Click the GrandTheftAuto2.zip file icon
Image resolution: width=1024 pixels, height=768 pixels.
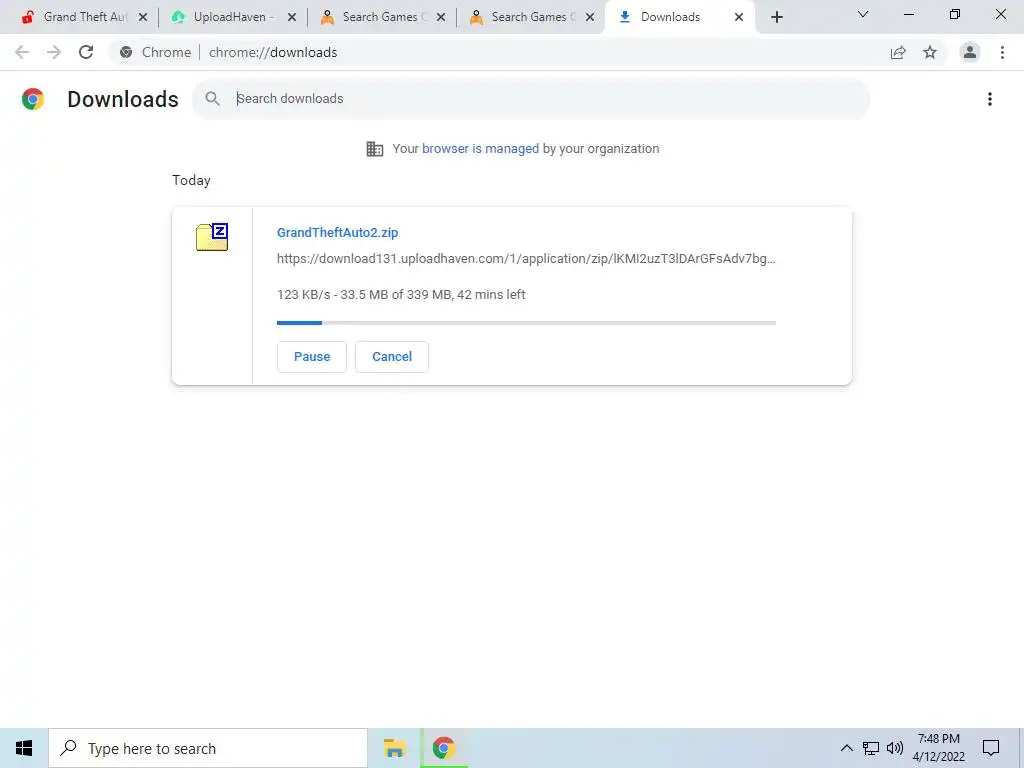point(212,237)
